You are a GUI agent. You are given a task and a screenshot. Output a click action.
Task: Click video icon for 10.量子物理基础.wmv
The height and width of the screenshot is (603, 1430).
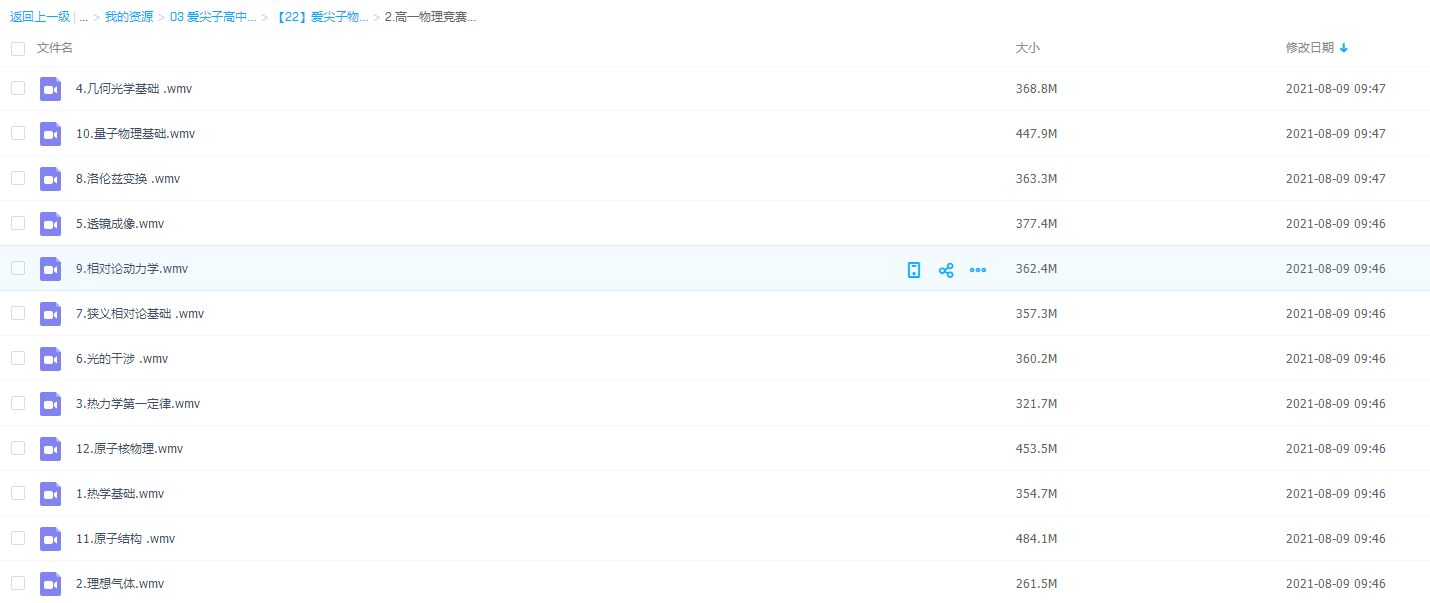(51, 134)
